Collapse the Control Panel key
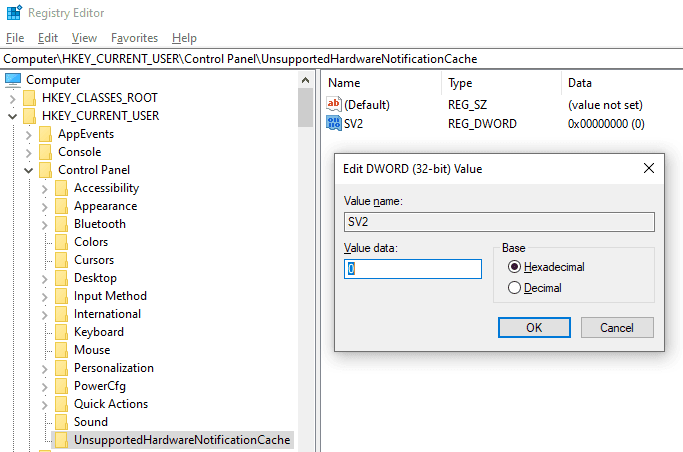 (29, 170)
